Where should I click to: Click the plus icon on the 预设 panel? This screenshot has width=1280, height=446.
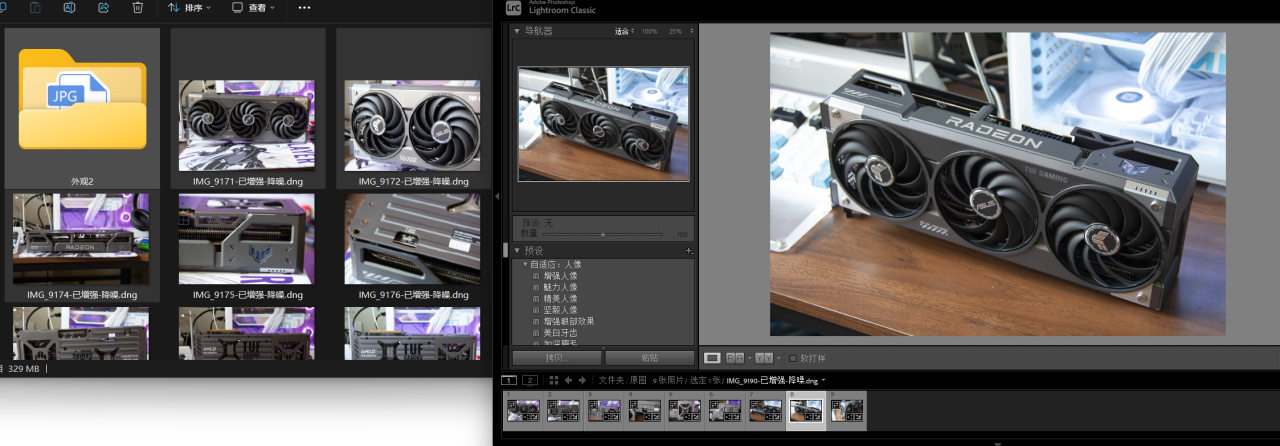[689, 251]
